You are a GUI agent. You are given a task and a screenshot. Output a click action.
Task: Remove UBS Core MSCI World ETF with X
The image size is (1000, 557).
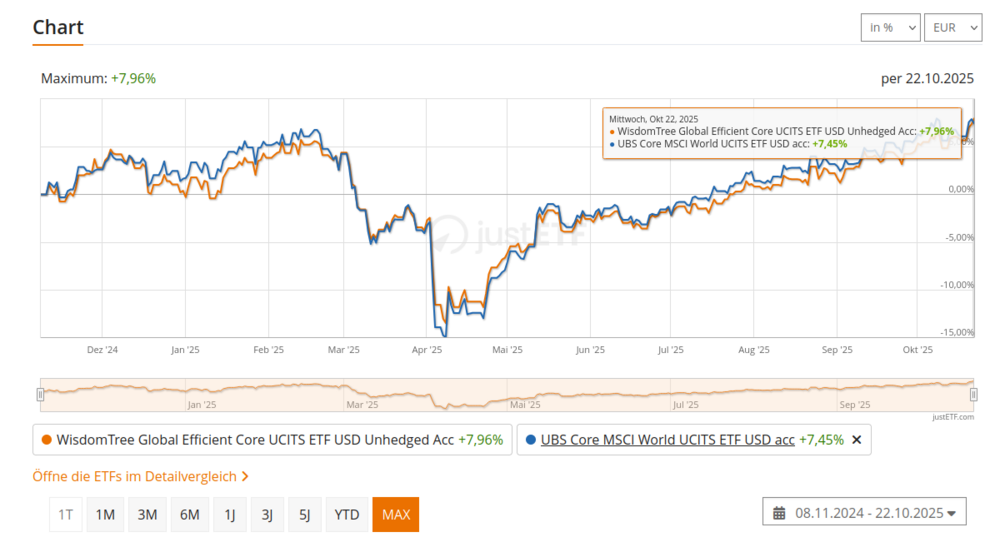point(856,440)
